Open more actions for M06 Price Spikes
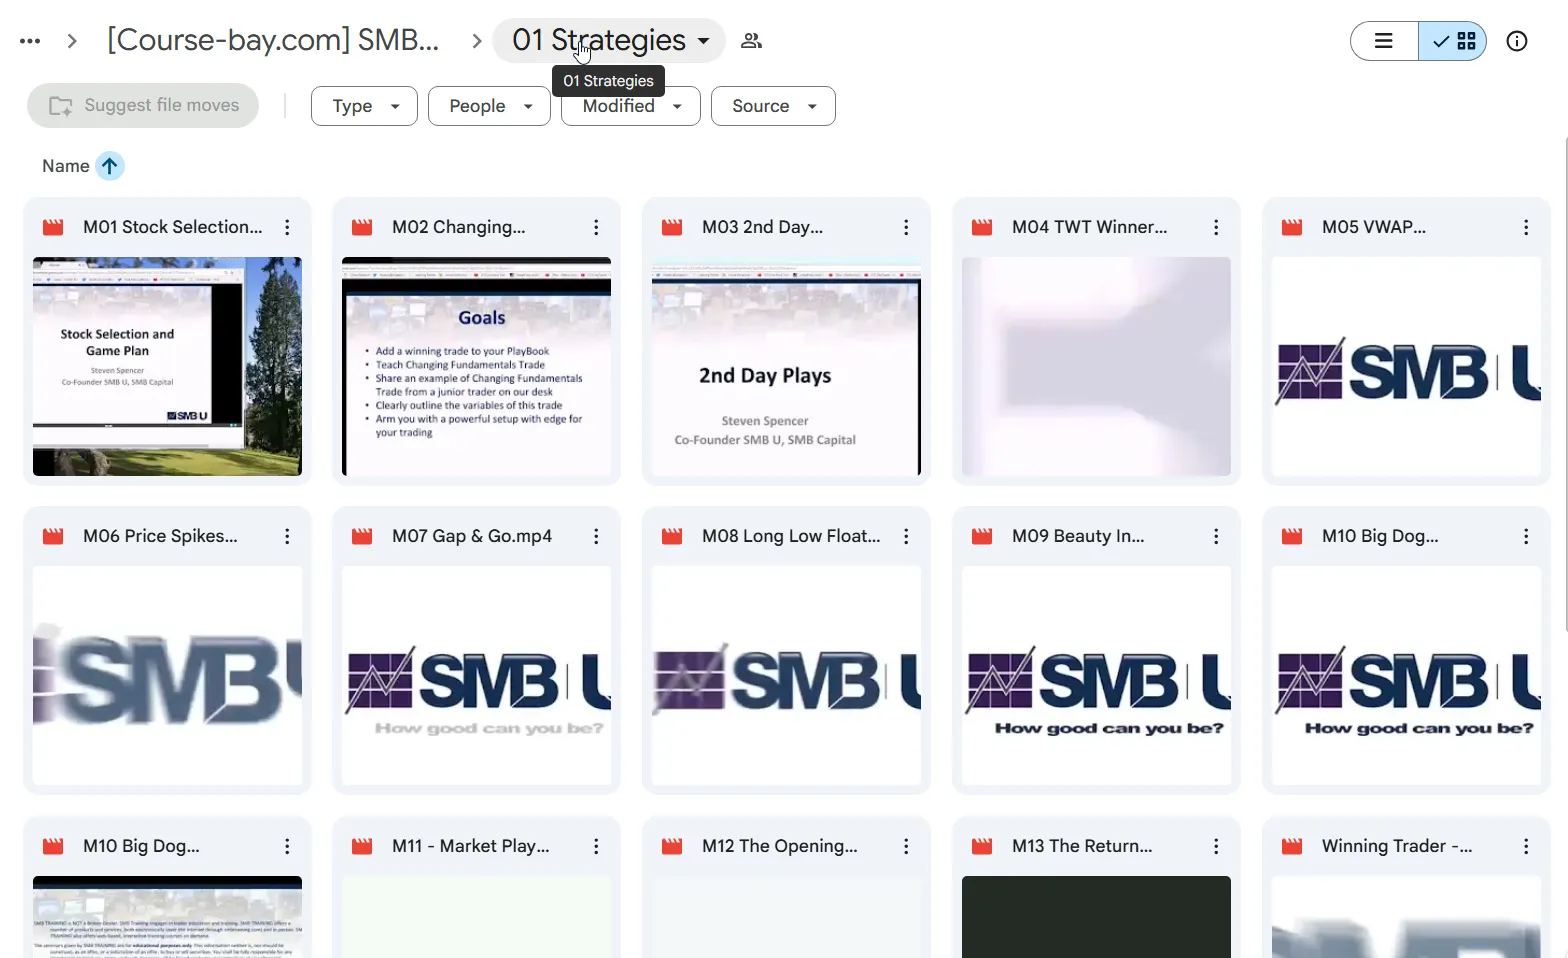Image resolution: width=1568 pixels, height=958 pixels. [x=287, y=537]
